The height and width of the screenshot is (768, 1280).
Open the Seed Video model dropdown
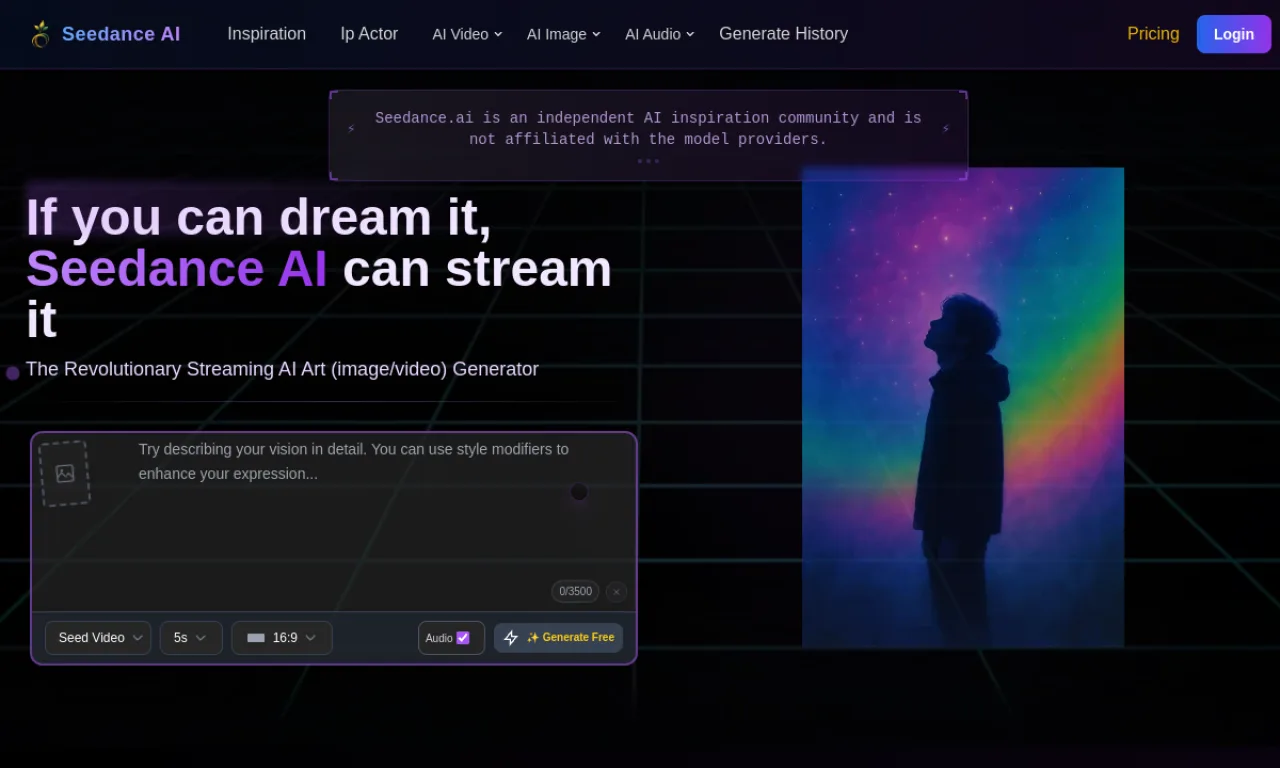(x=98, y=638)
